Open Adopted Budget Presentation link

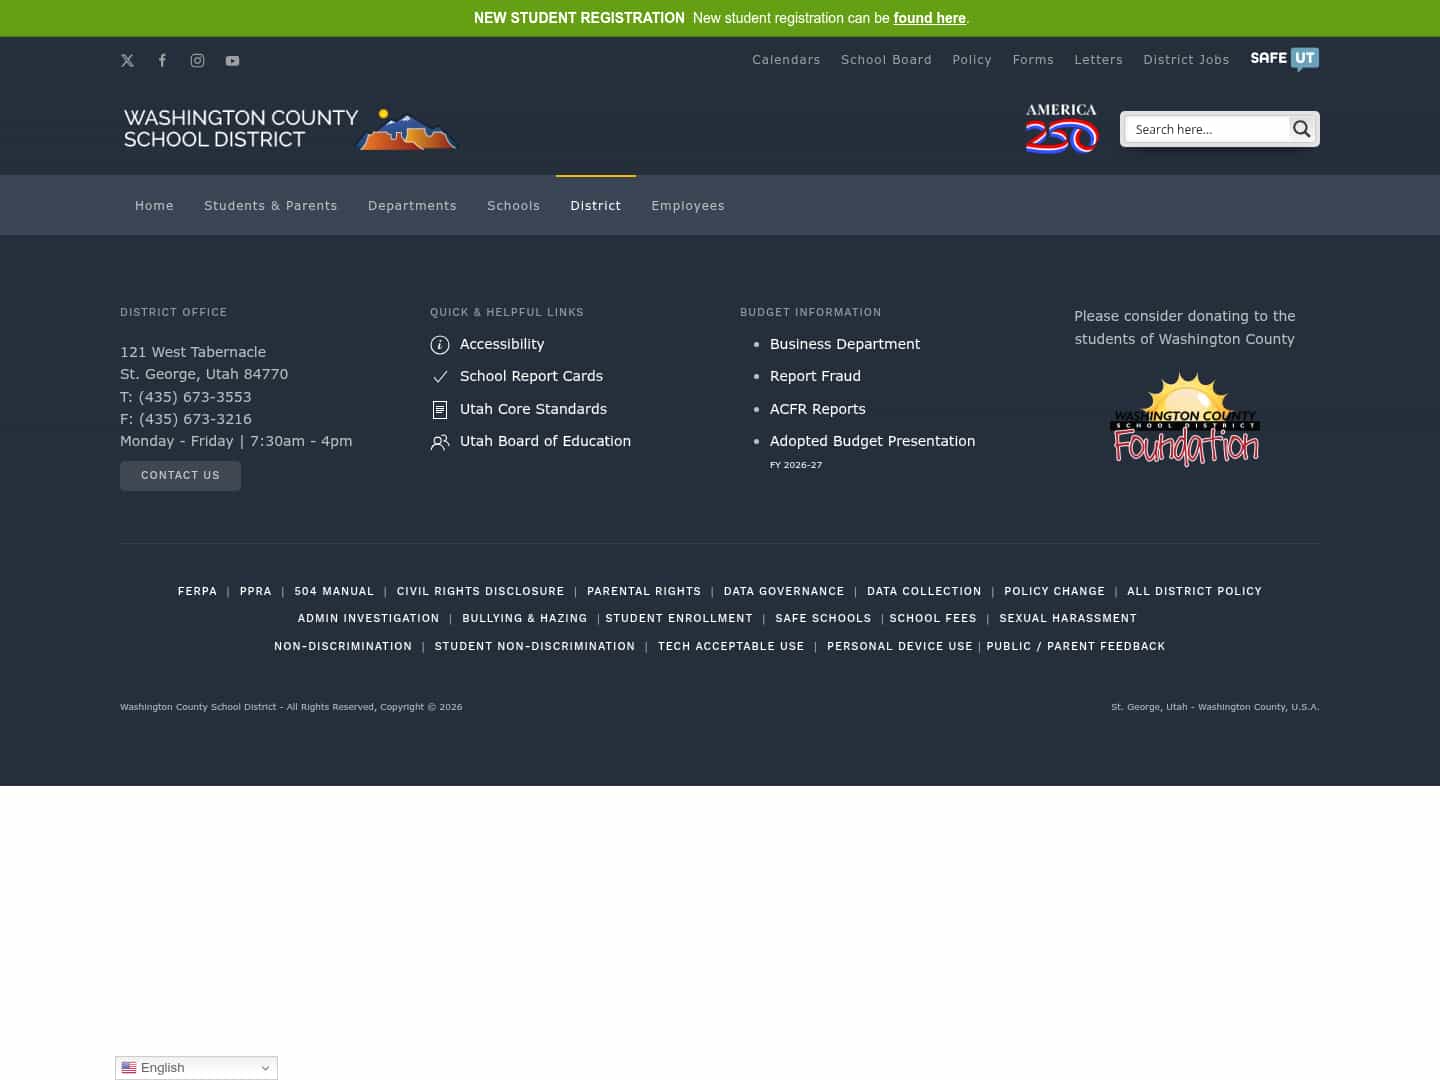(872, 441)
